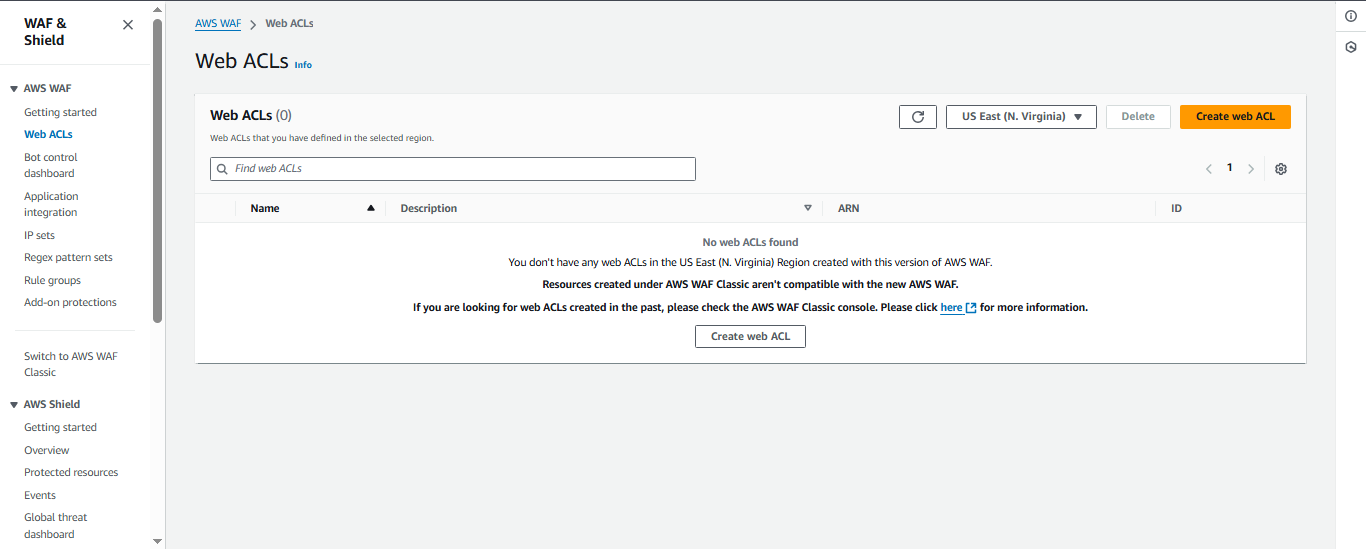Click the Find web ACLs search field
Image resolution: width=1366 pixels, height=549 pixels.
click(452, 169)
